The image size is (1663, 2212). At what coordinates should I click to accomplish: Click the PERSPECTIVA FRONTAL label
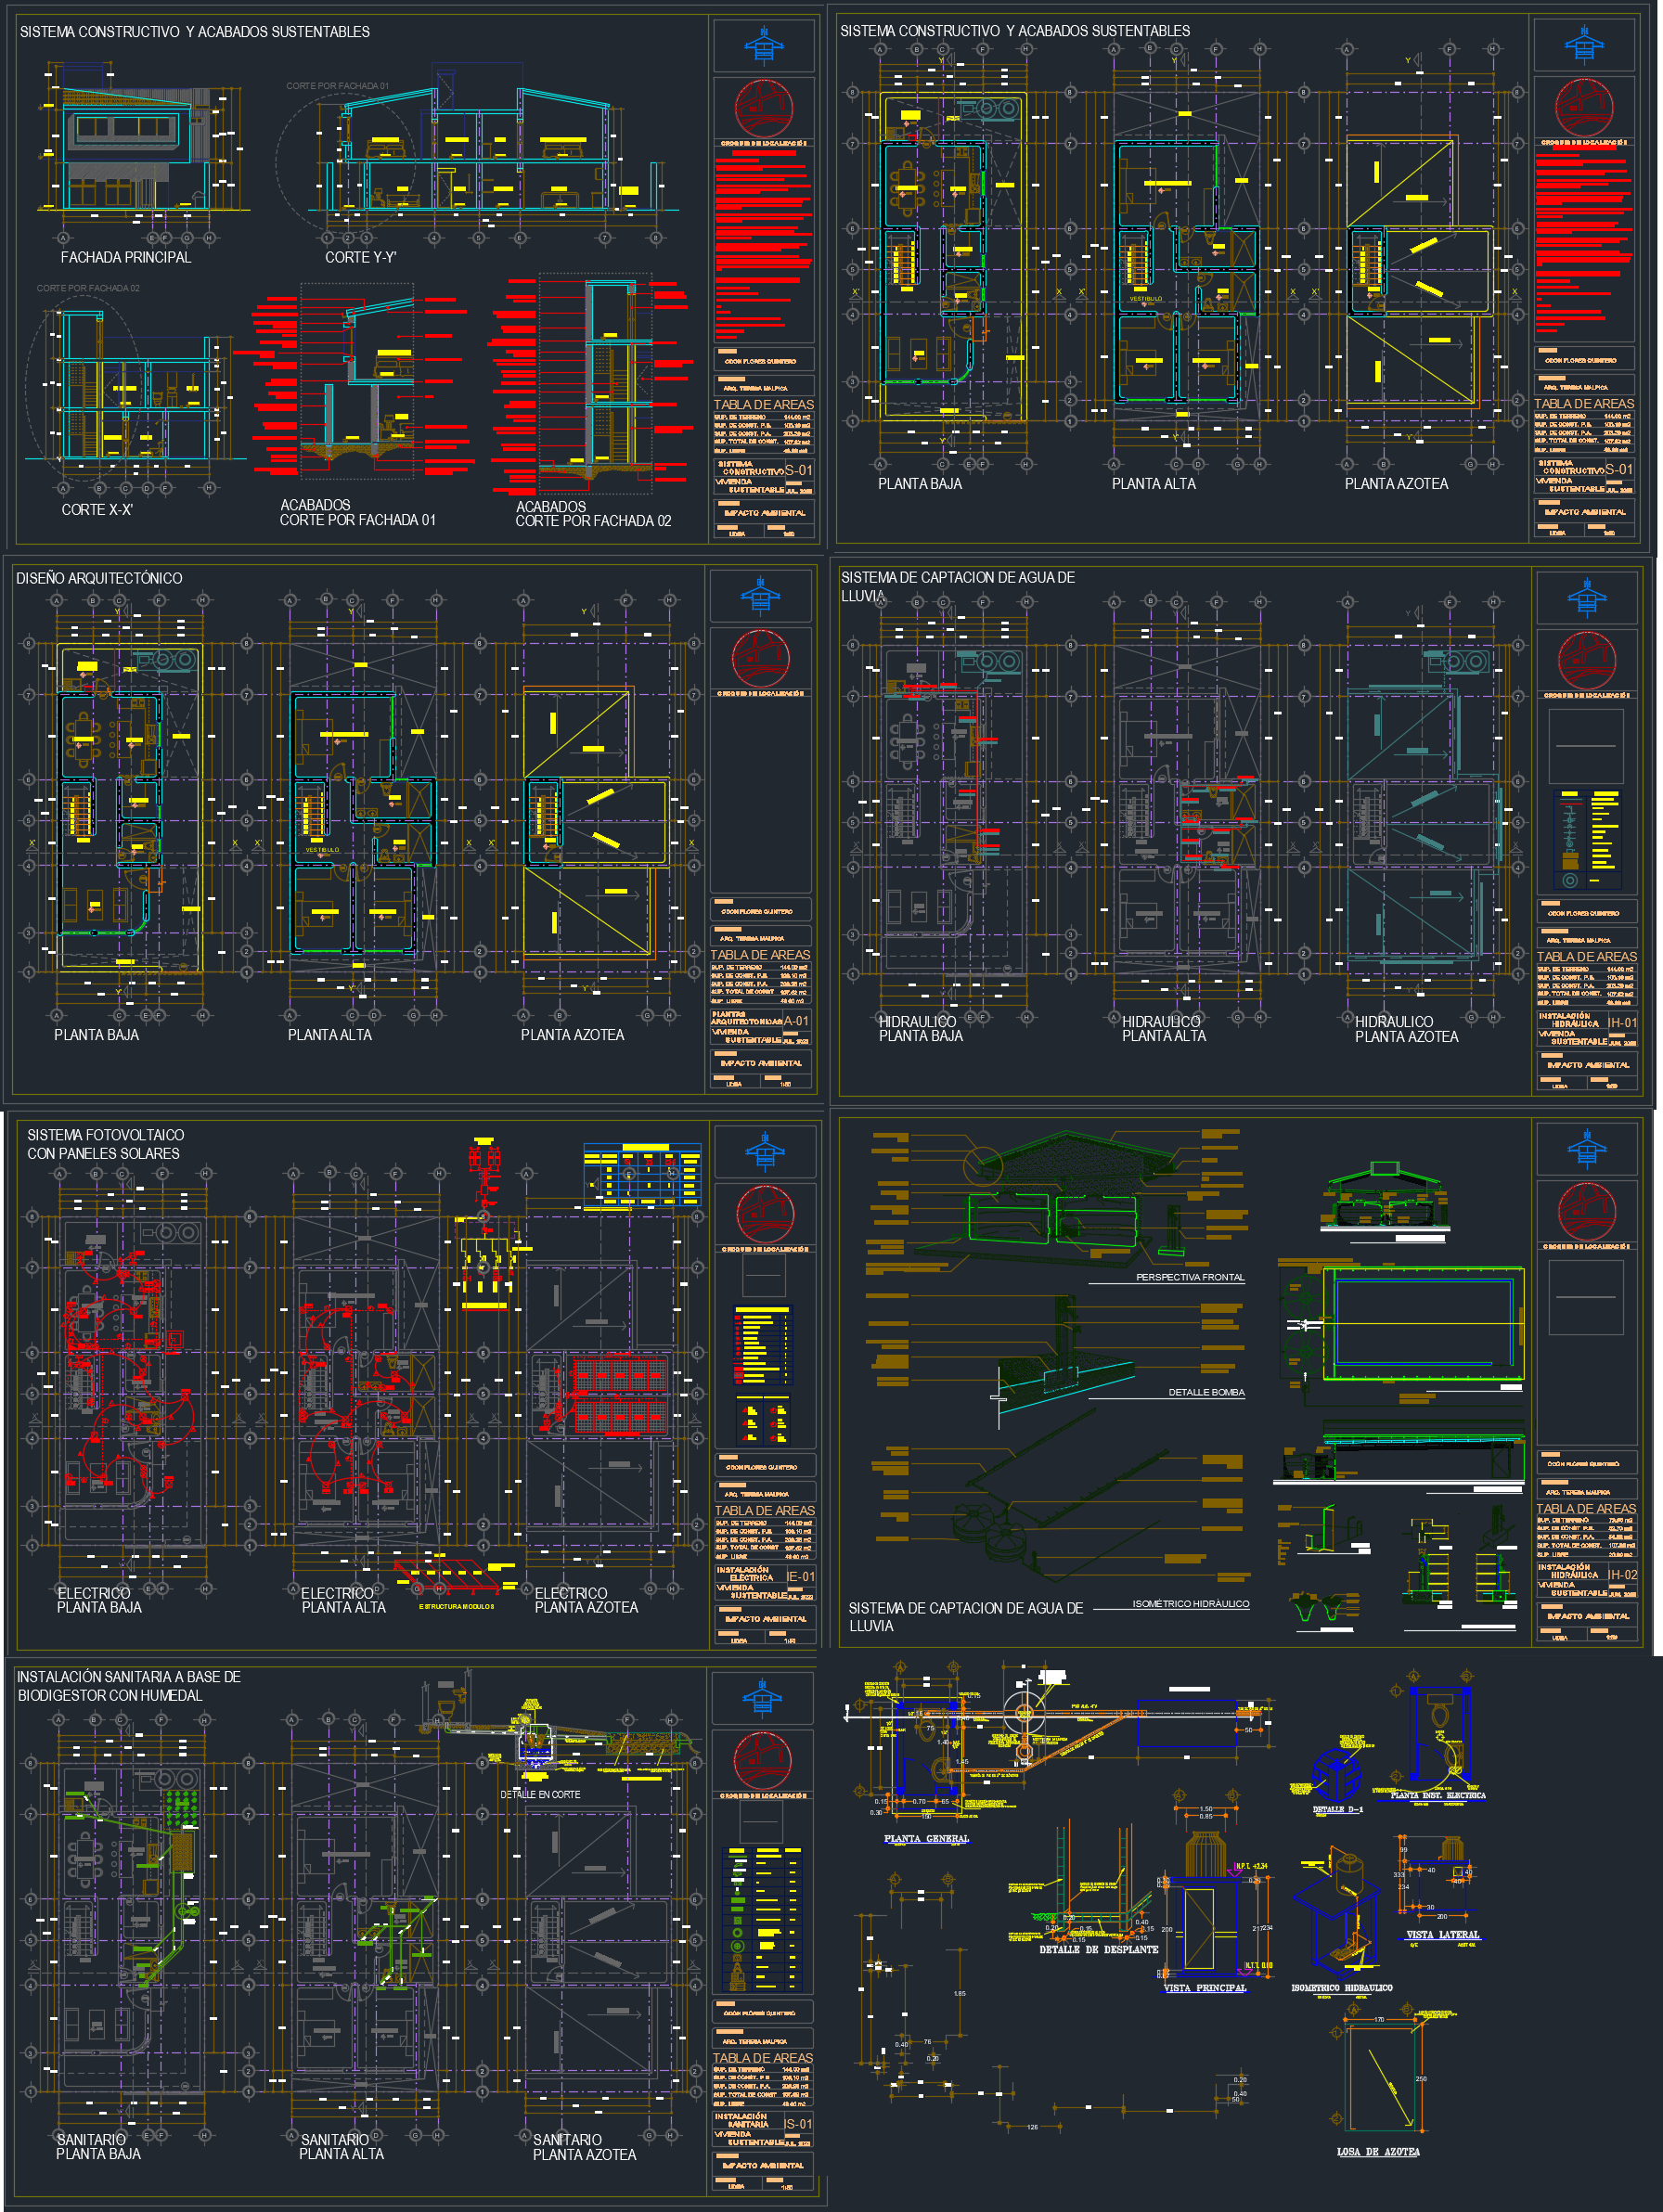tap(1190, 1277)
